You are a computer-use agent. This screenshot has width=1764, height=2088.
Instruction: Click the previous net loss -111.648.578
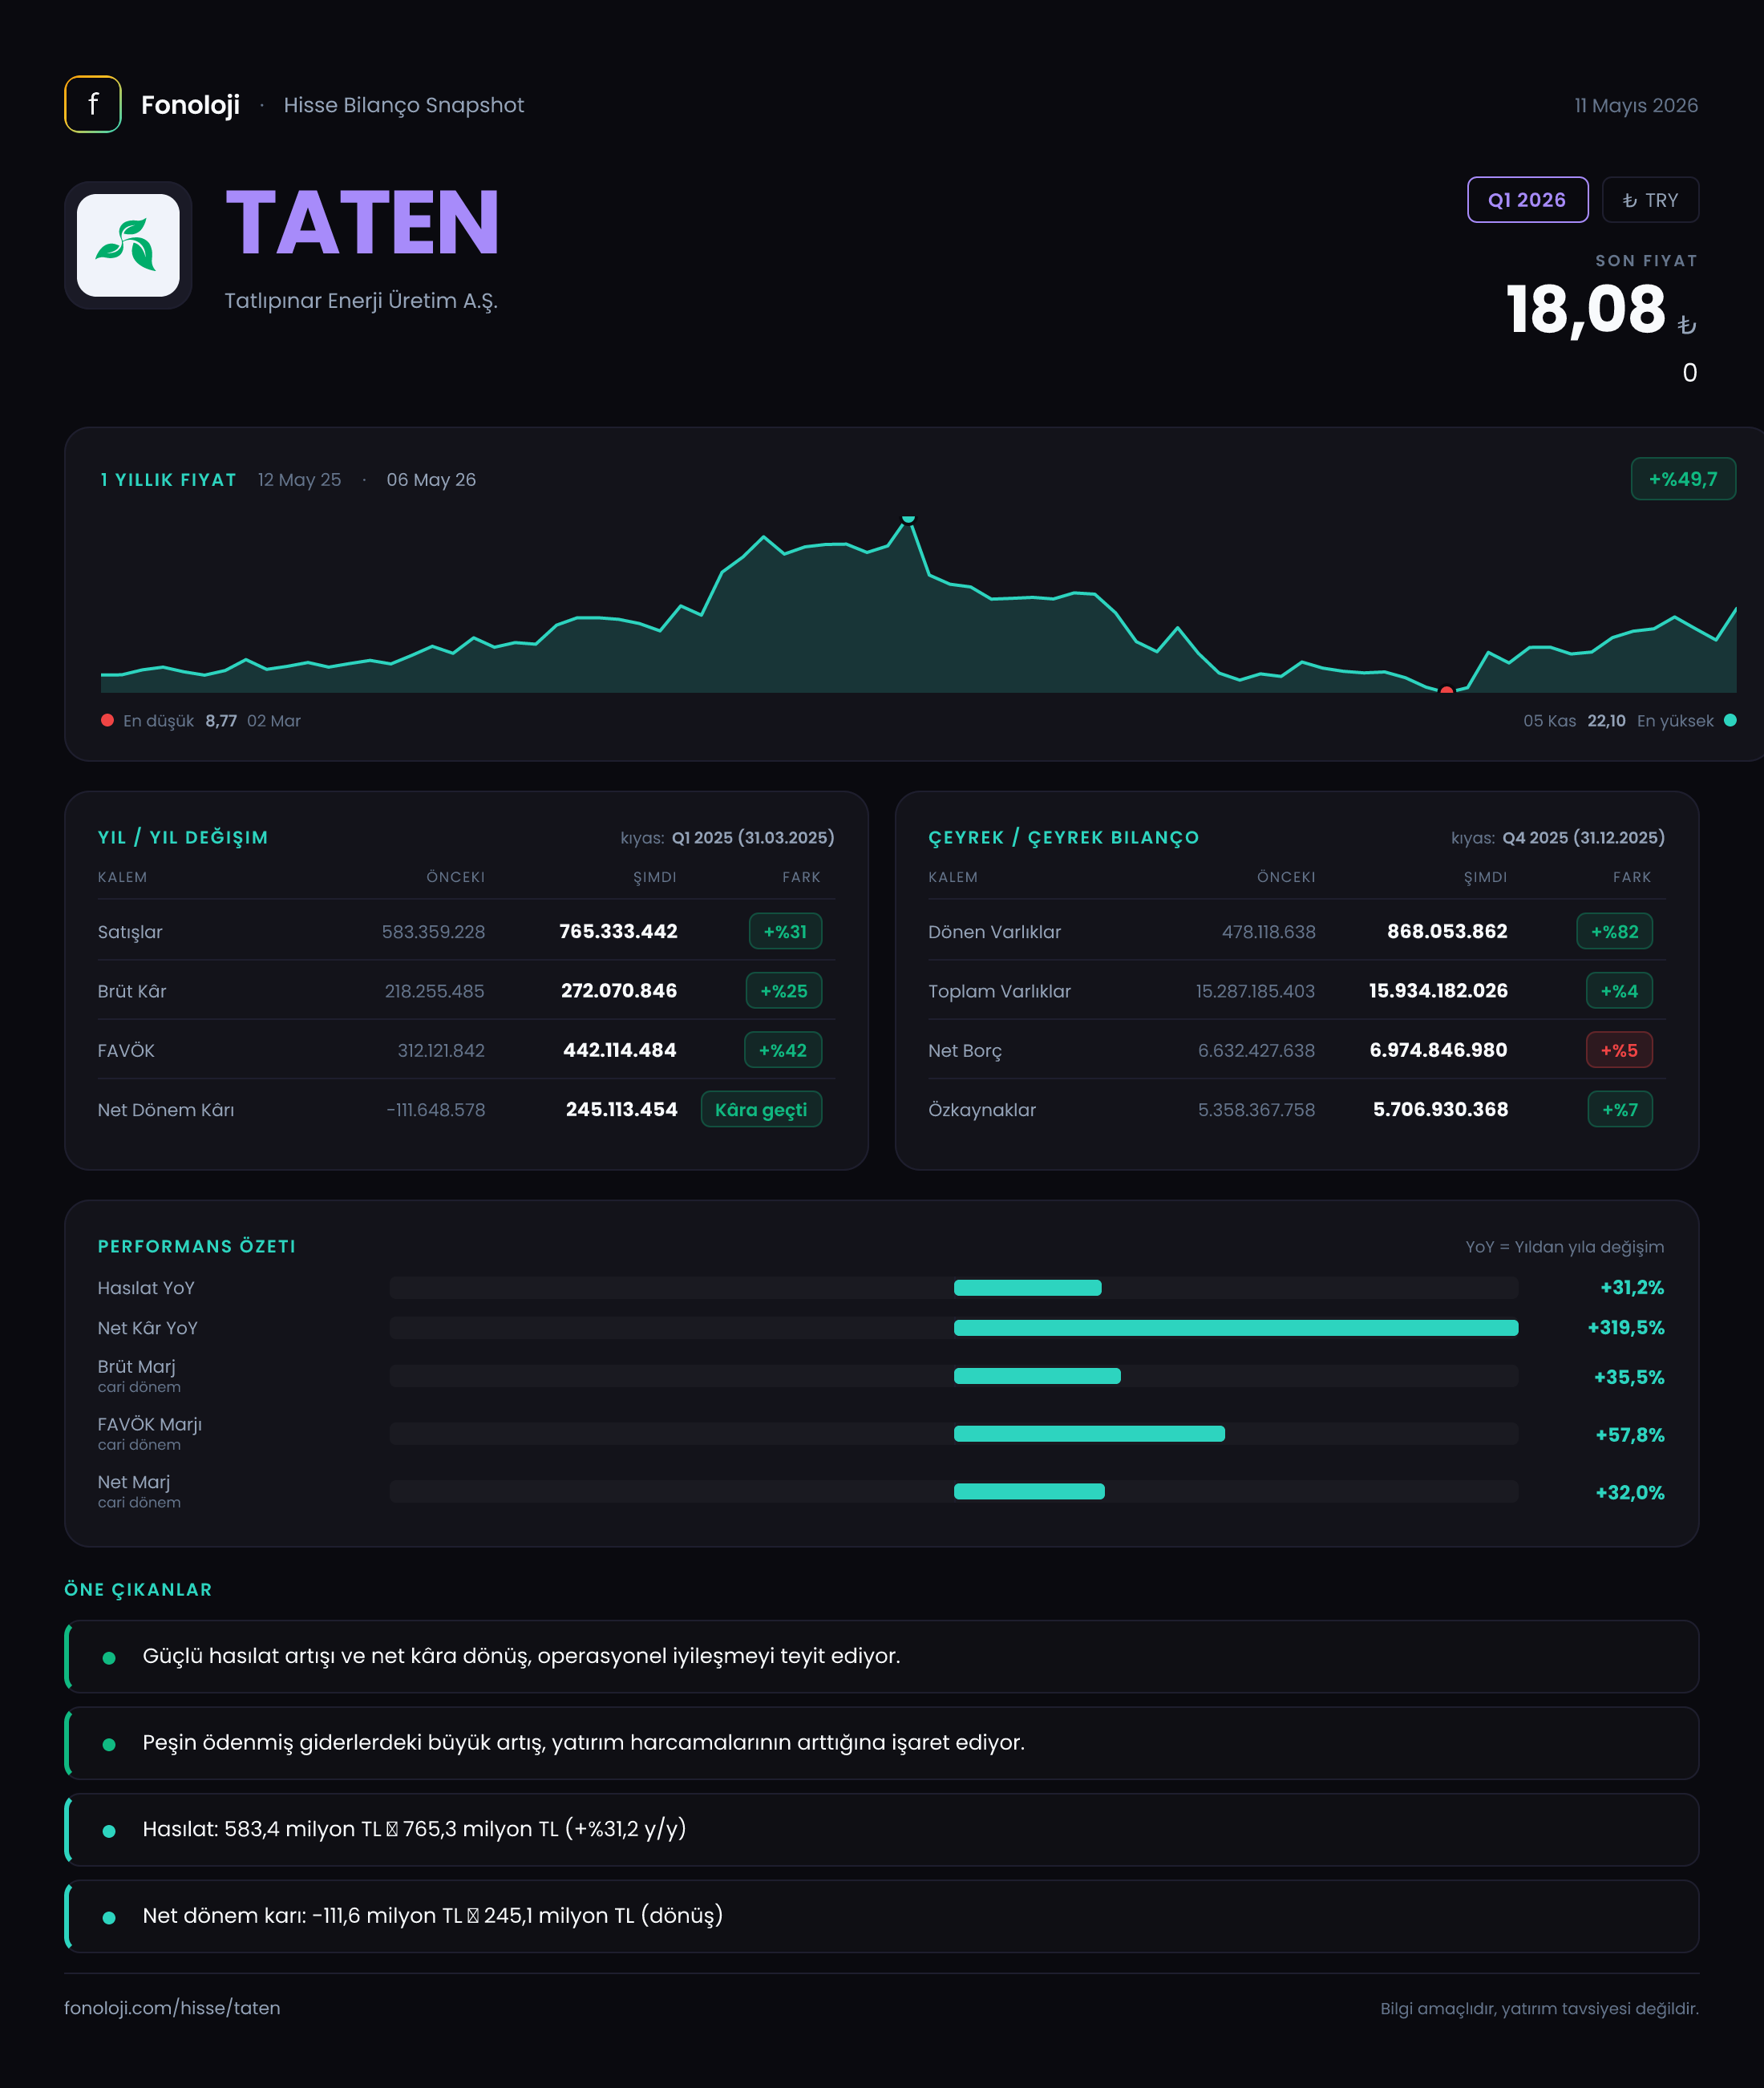(x=436, y=1110)
